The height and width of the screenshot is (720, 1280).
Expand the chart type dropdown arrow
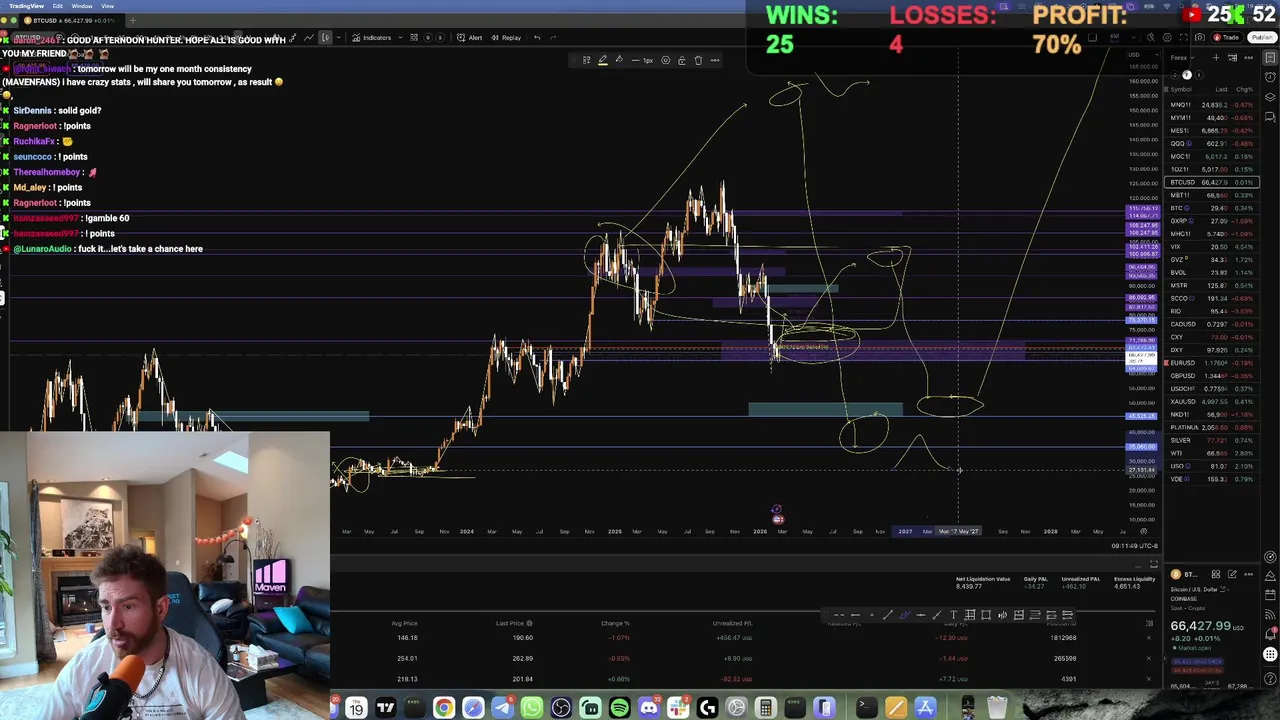click(338, 37)
